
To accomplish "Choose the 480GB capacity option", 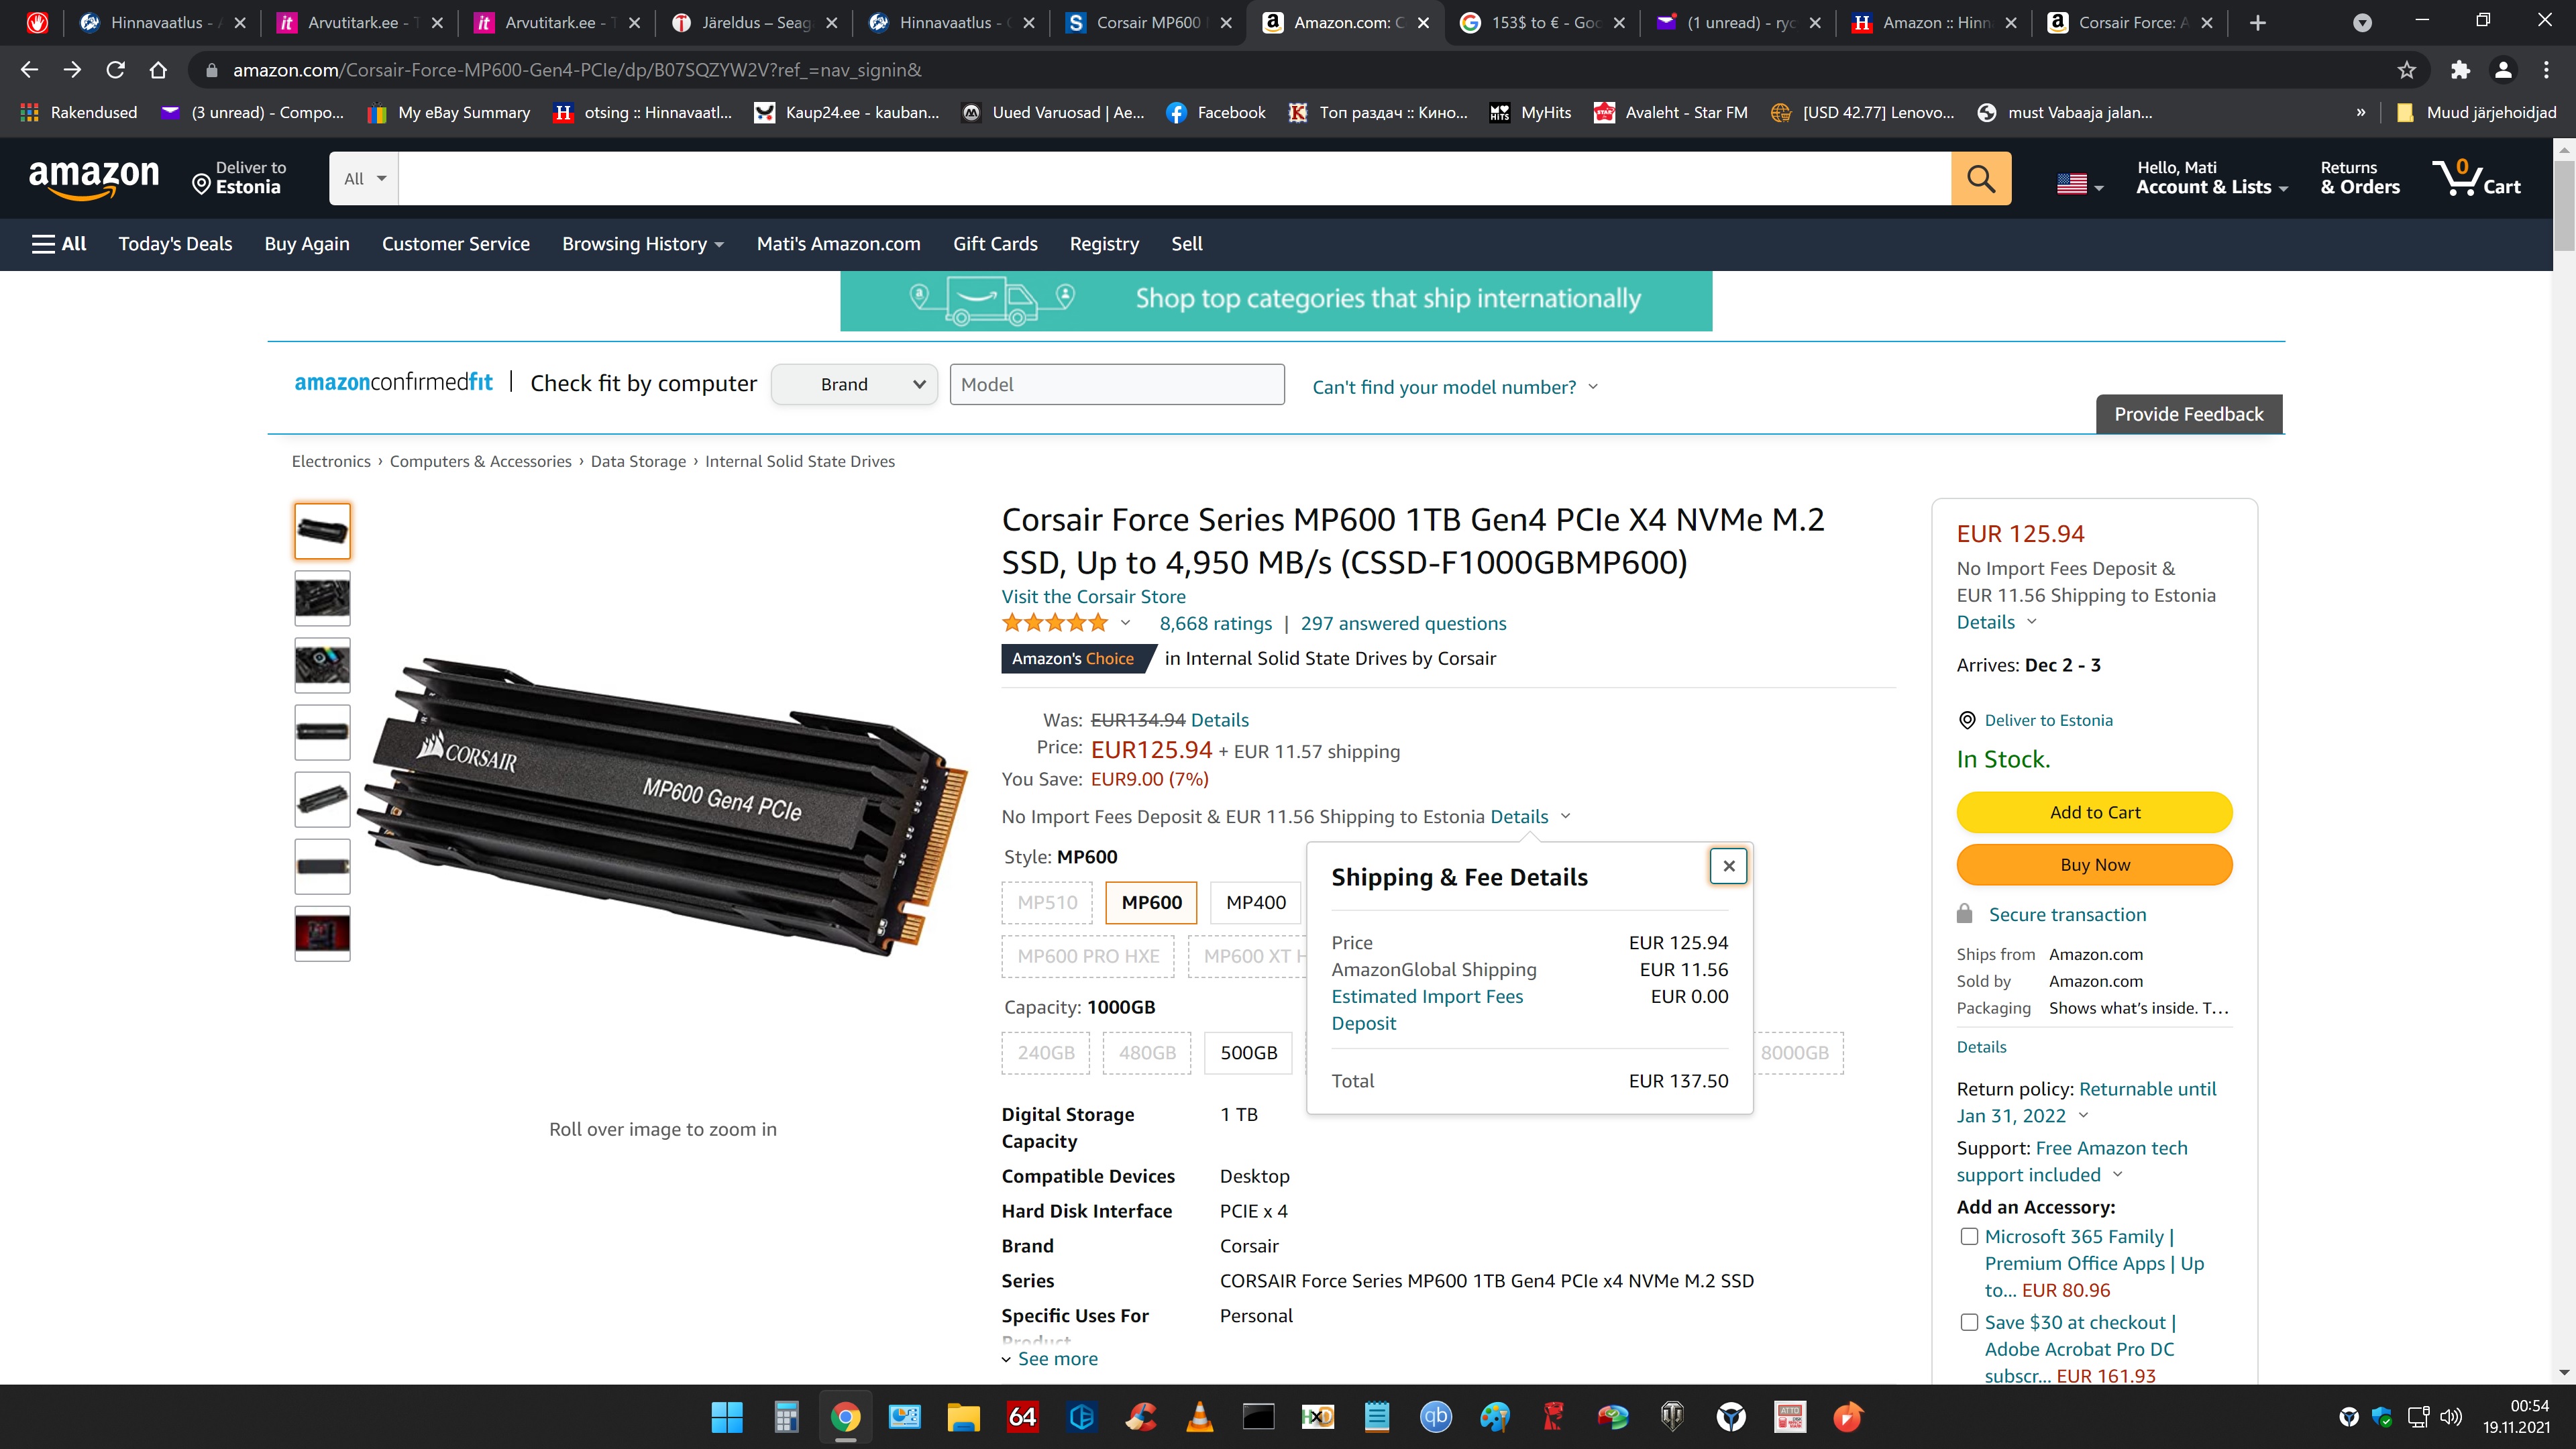I will point(1147,1053).
